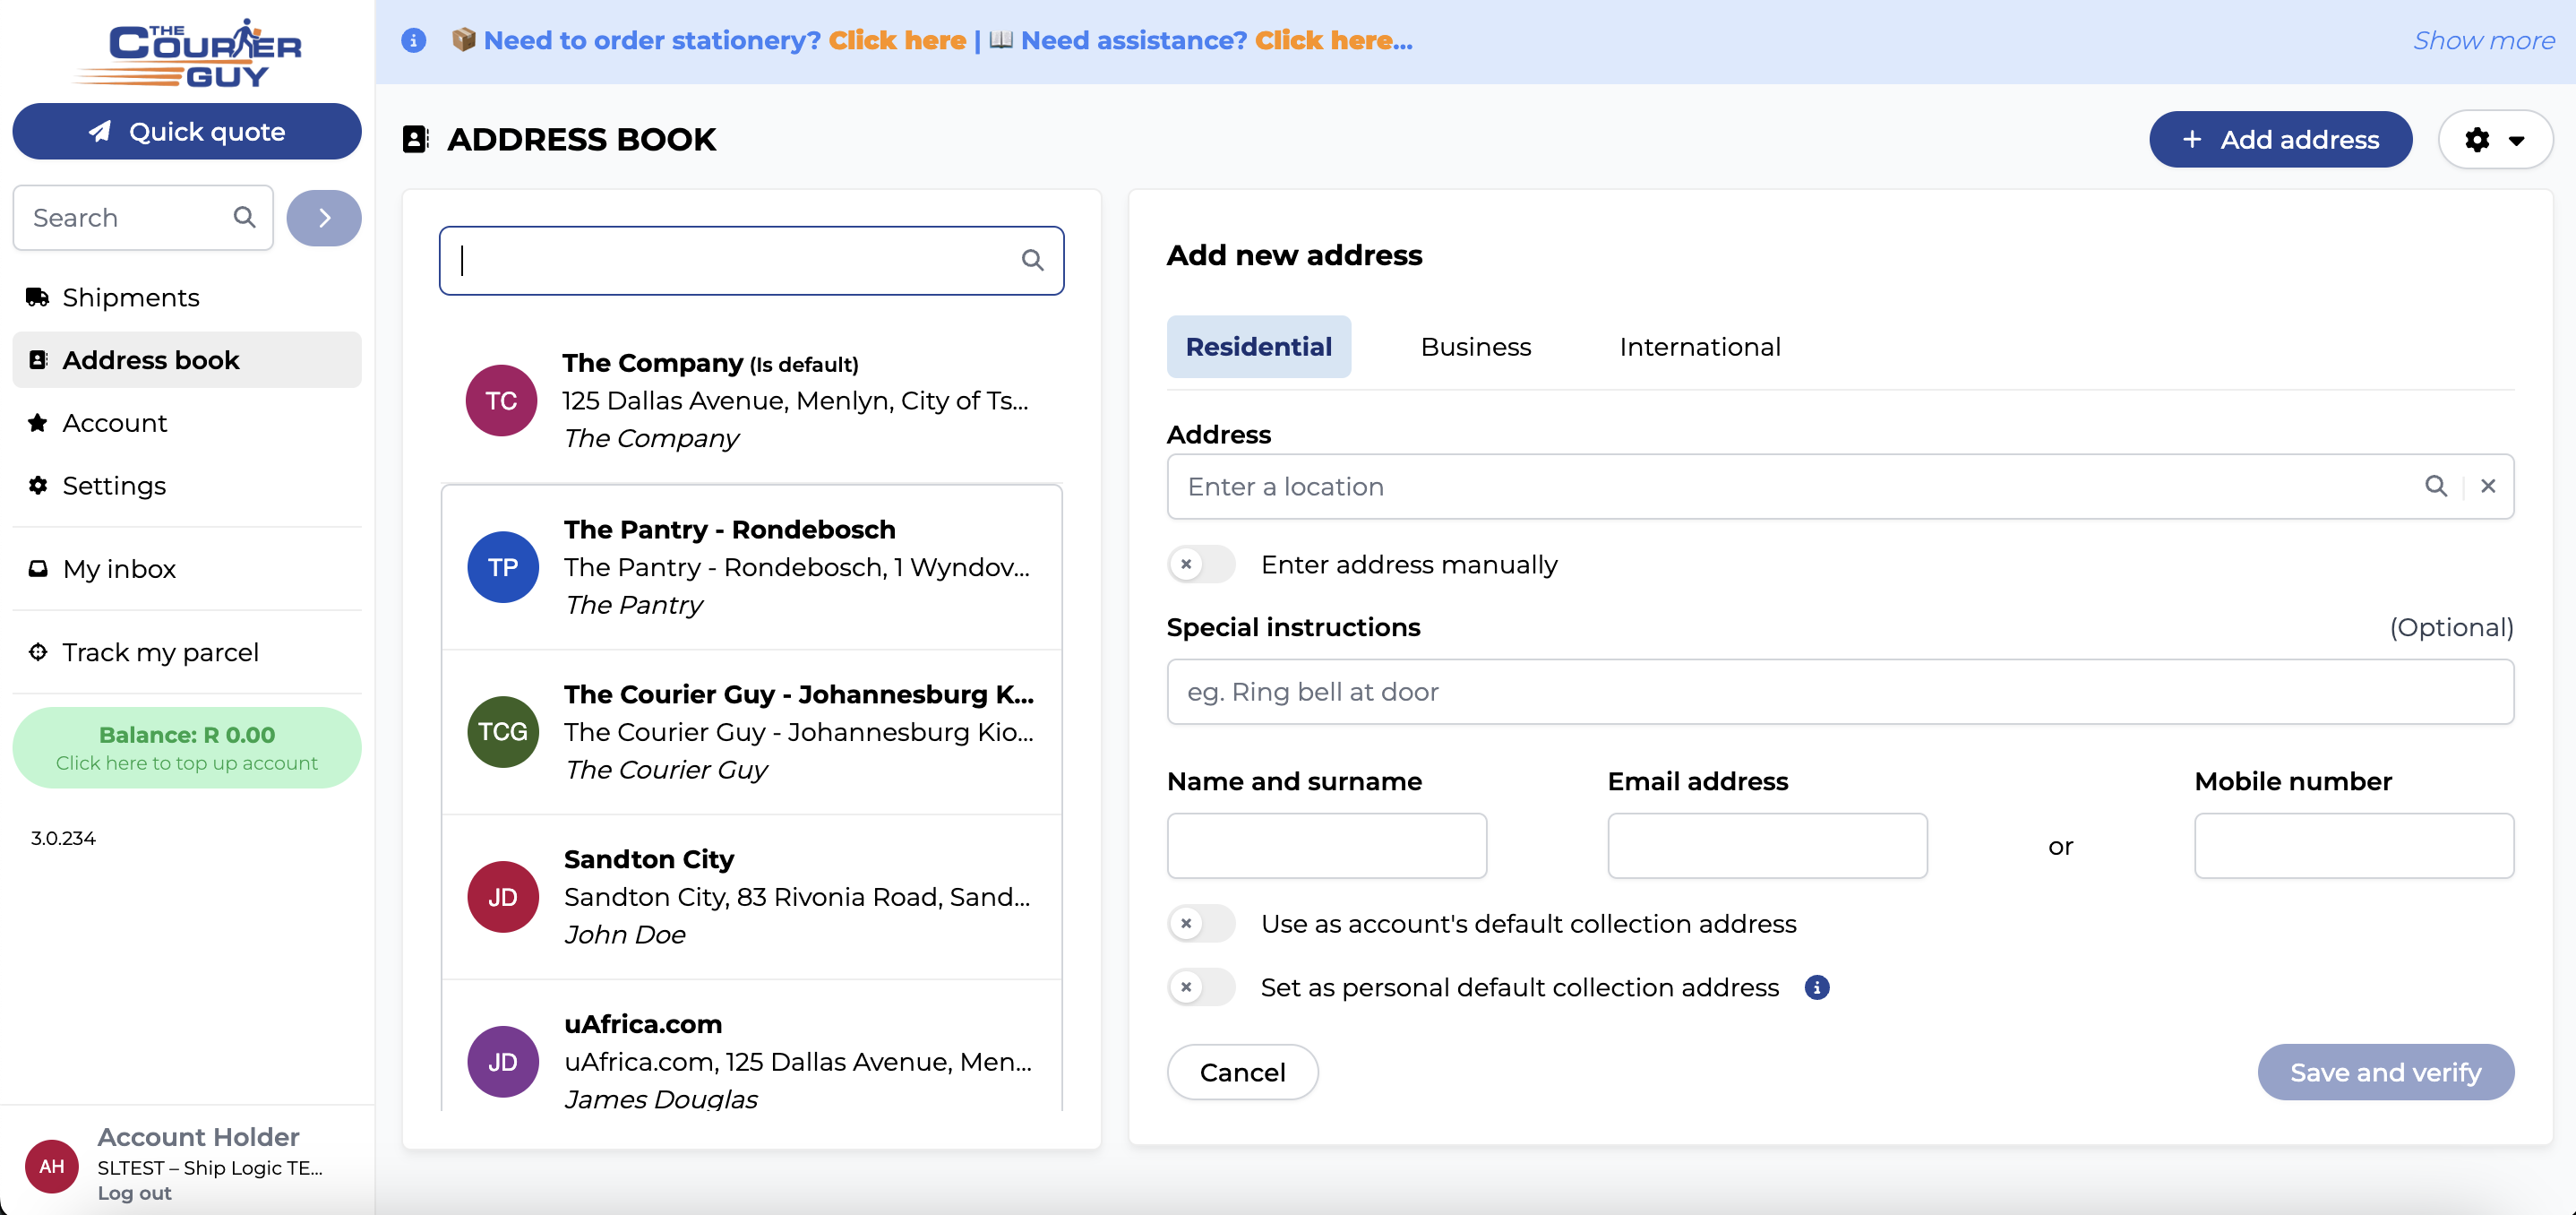Click the Name and surname field
2576x1215 pixels.
click(1326, 846)
